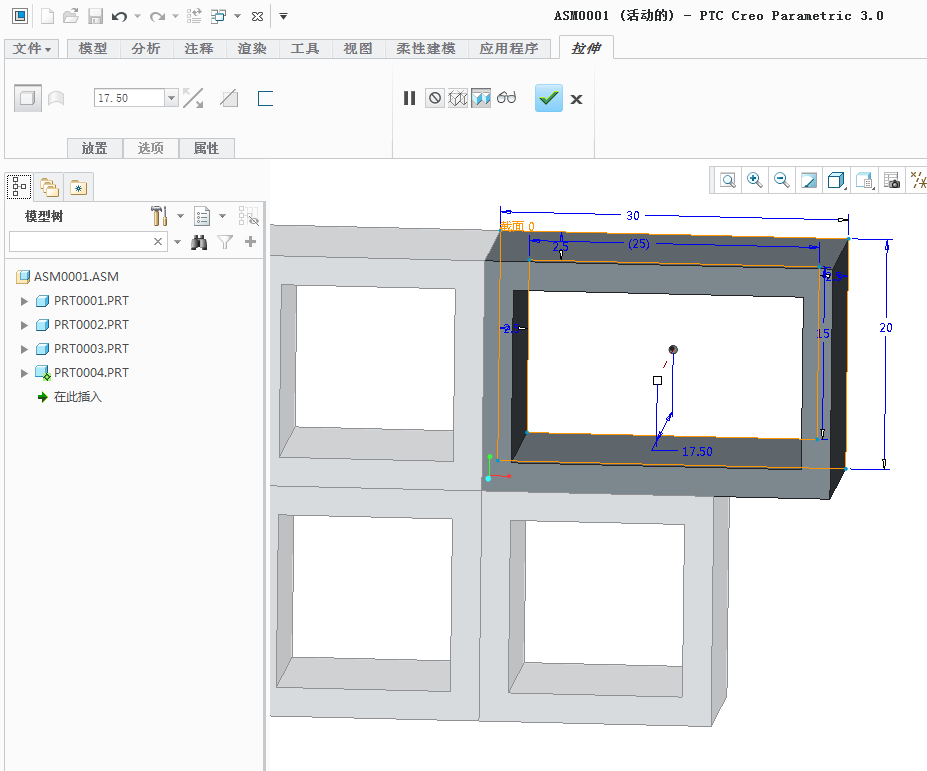Switch to the 注释 ribbon tab

click(x=199, y=48)
